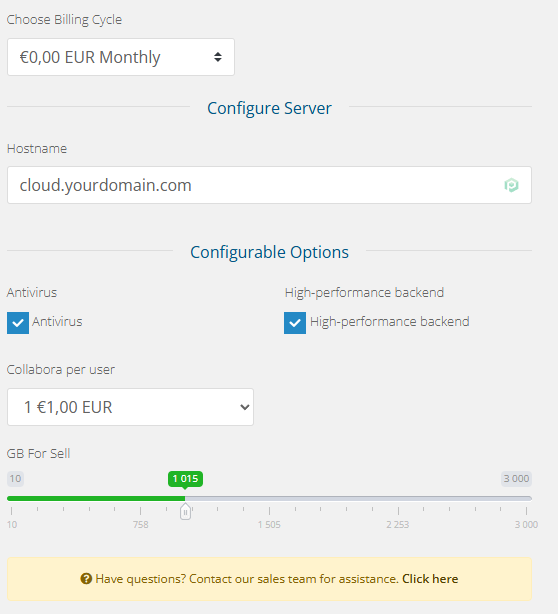Click the 3 000 maximum badge above slider
The height and width of the screenshot is (614, 558).
[516, 479]
